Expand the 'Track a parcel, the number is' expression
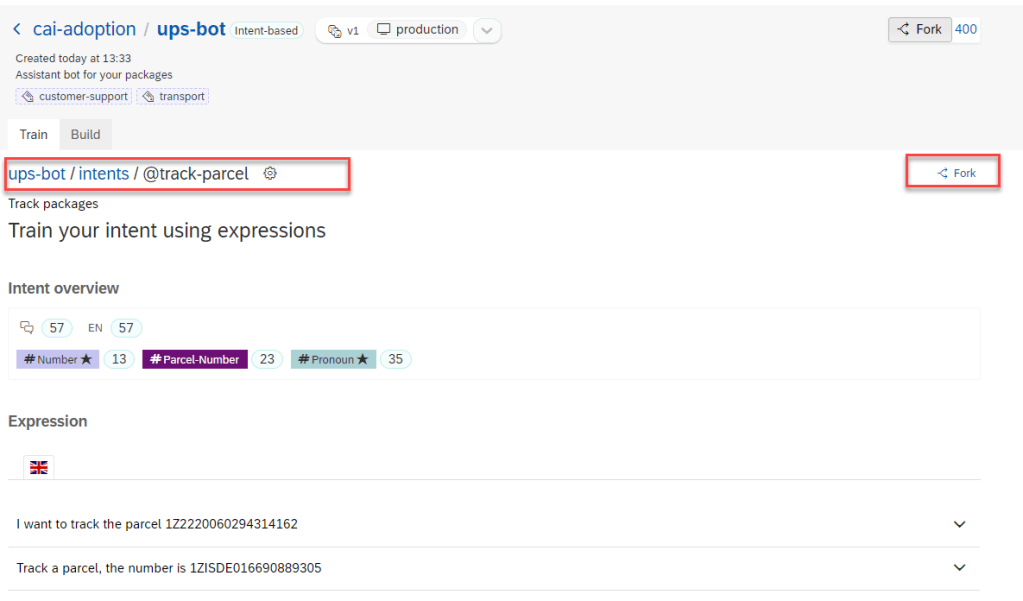 (x=959, y=568)
